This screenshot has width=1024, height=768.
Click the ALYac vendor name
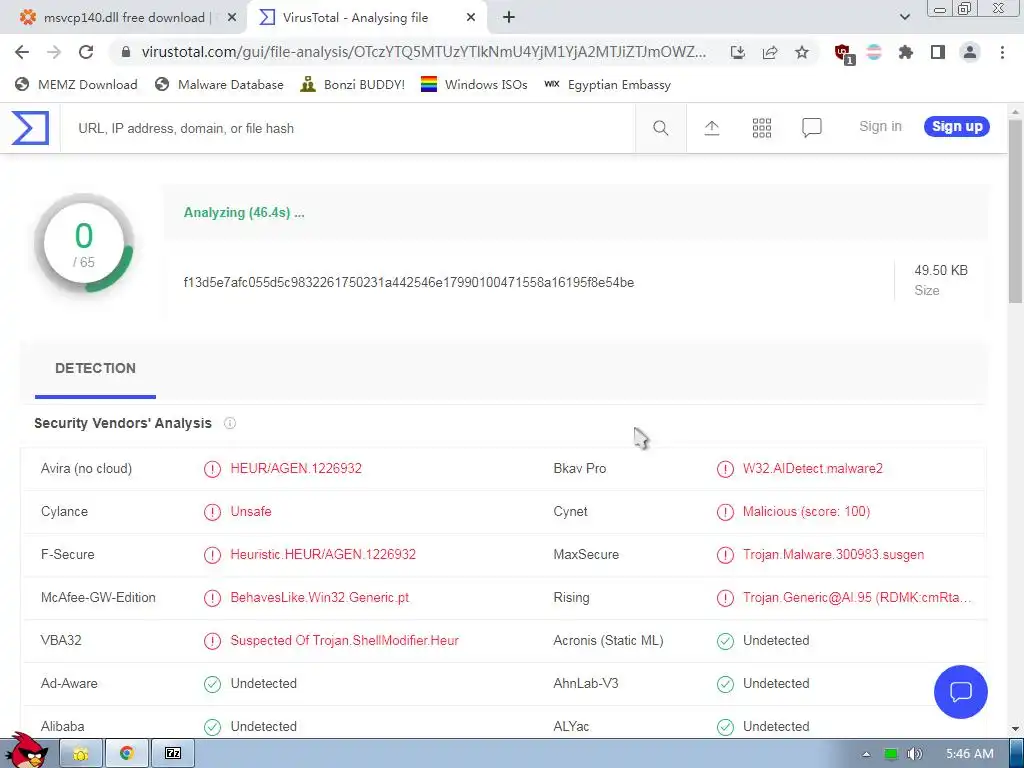click(x=571, y=726)
